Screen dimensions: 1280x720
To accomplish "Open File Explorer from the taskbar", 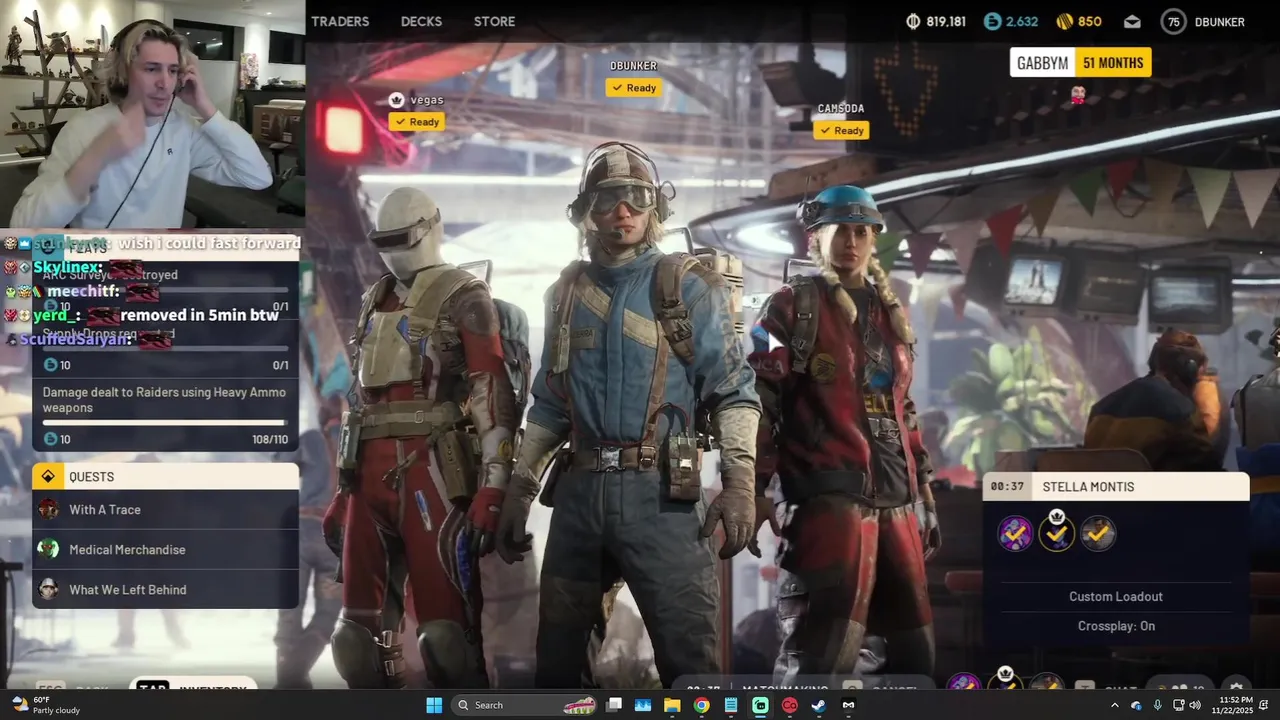I will coord(672,705).
